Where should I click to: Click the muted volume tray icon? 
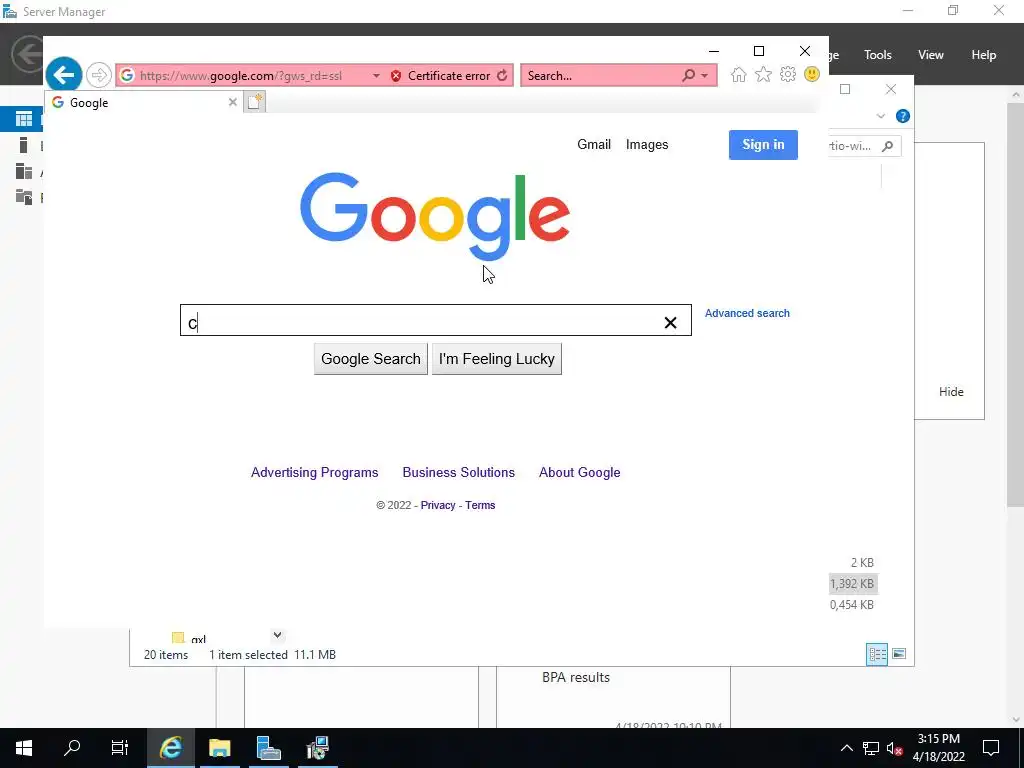pyautogui.click(x=895, y=748)
